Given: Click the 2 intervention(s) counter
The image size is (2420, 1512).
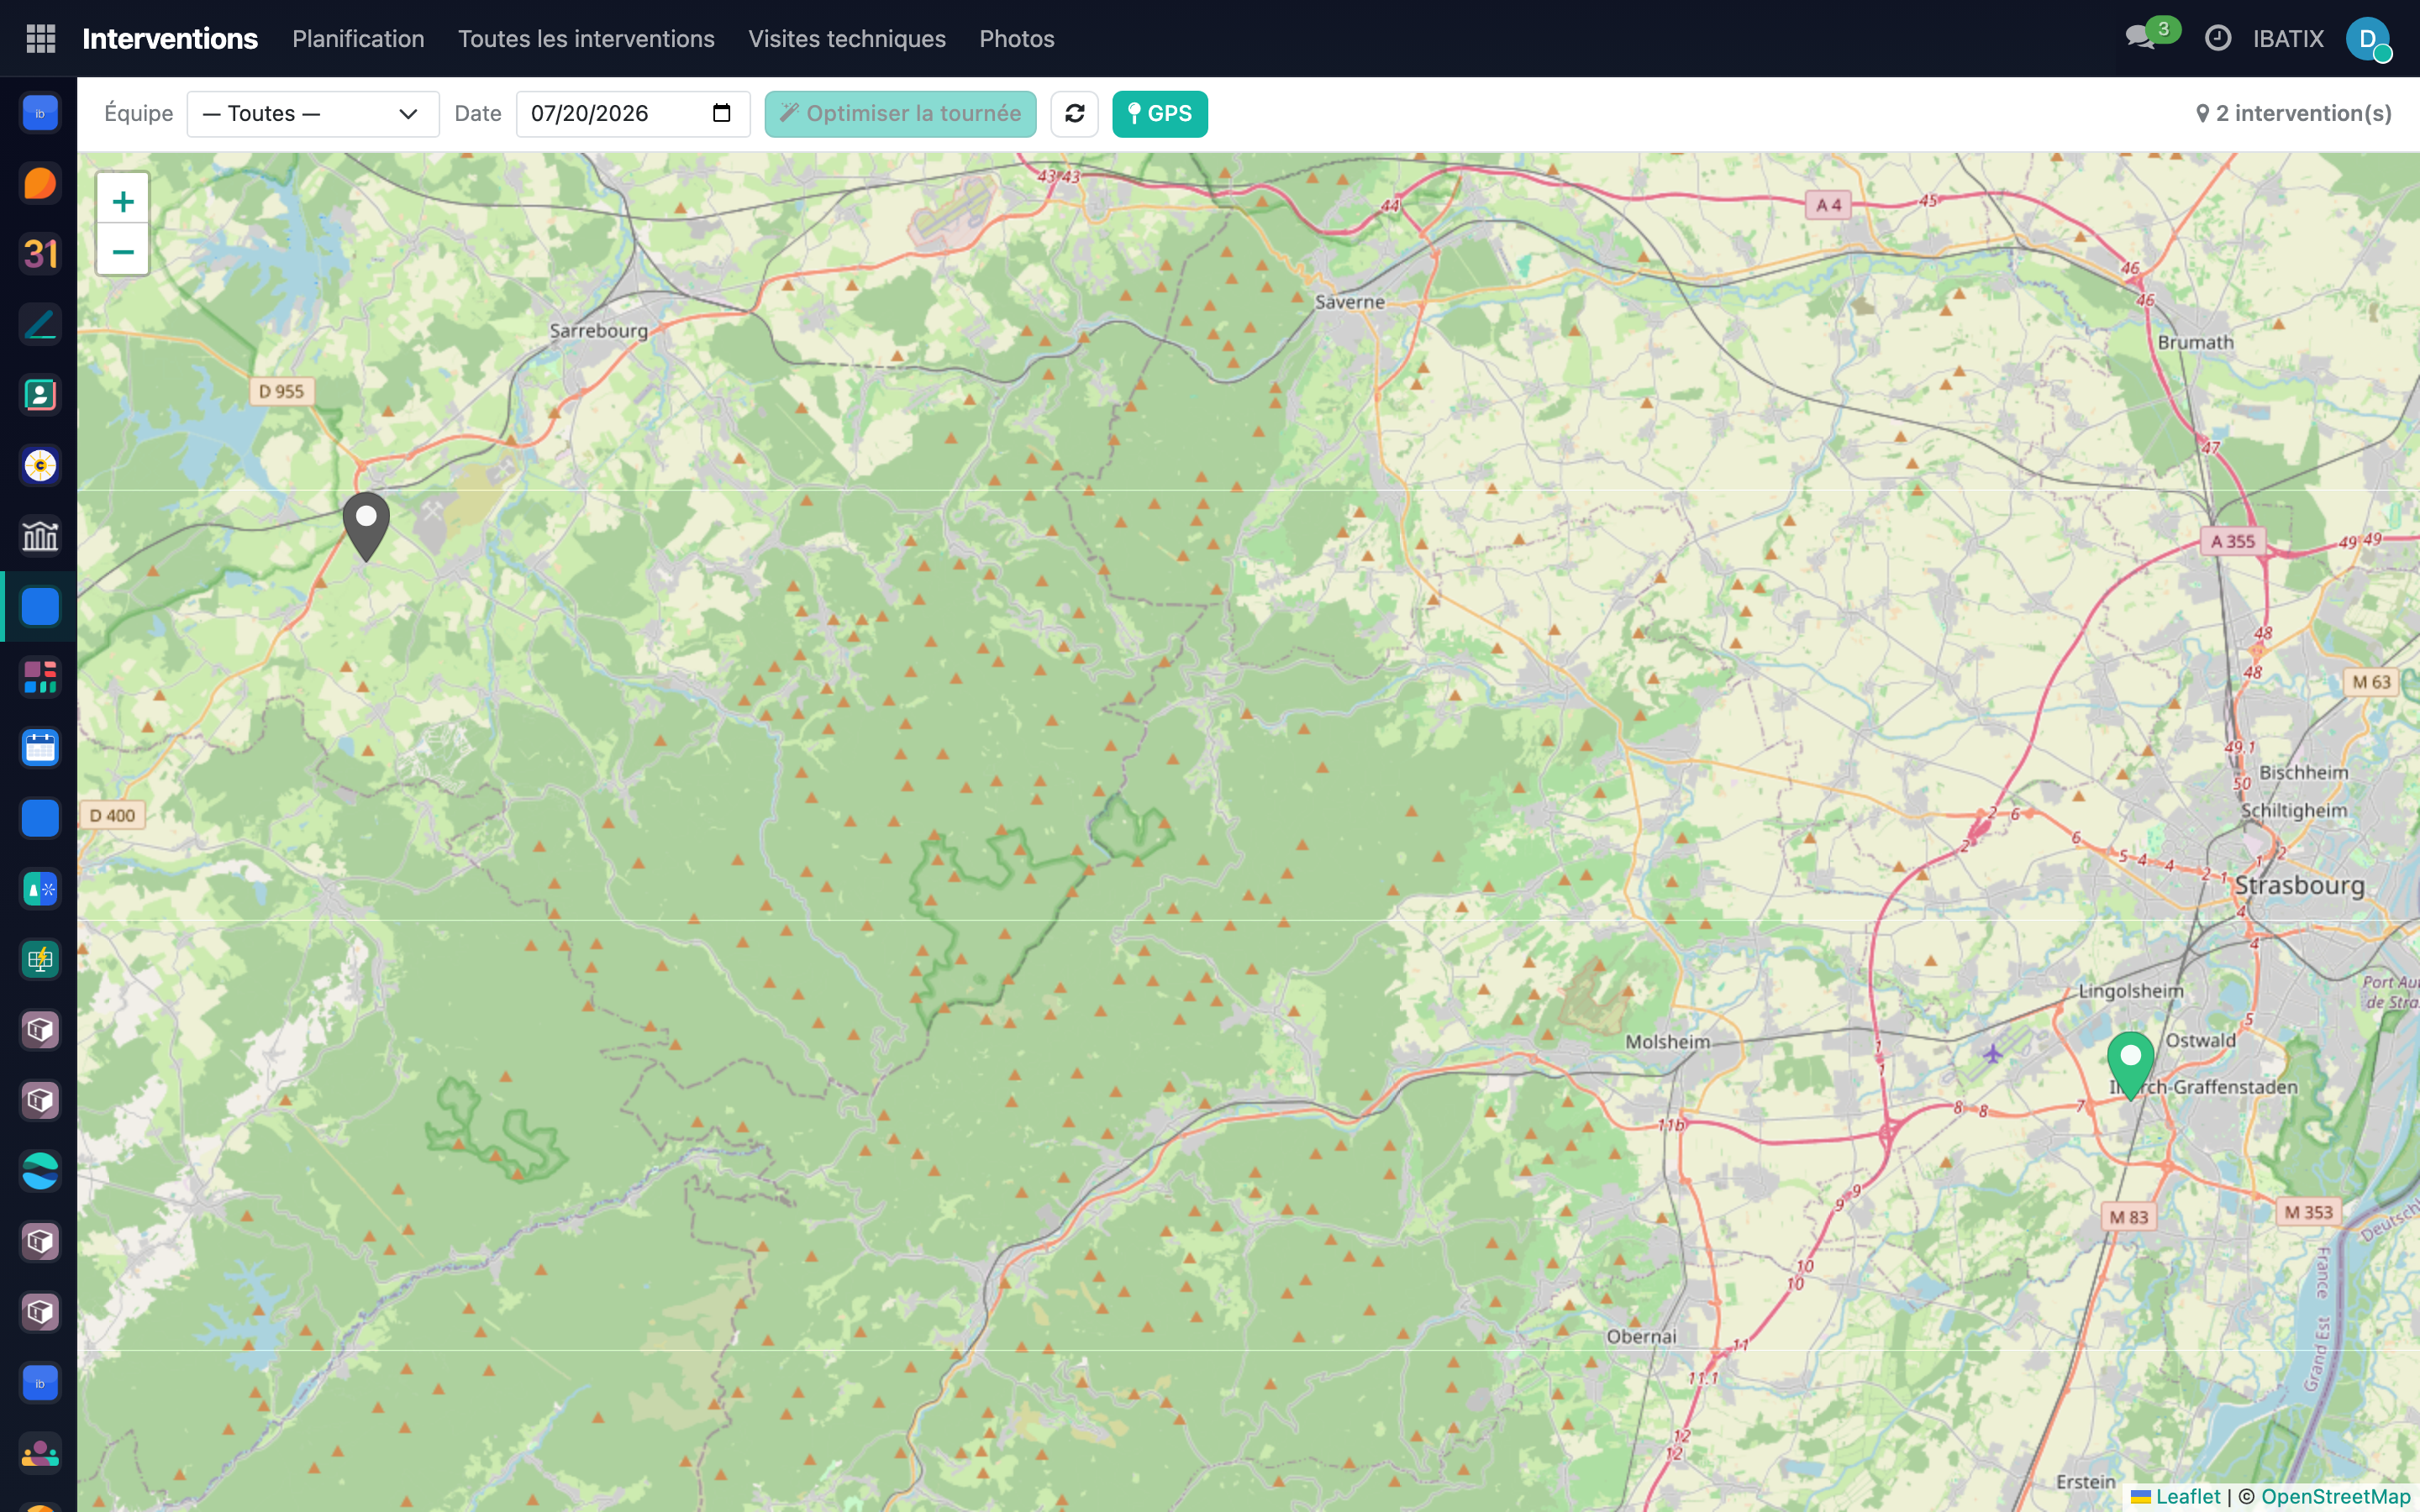Looking at the screenshot, I should [2293, 113].
